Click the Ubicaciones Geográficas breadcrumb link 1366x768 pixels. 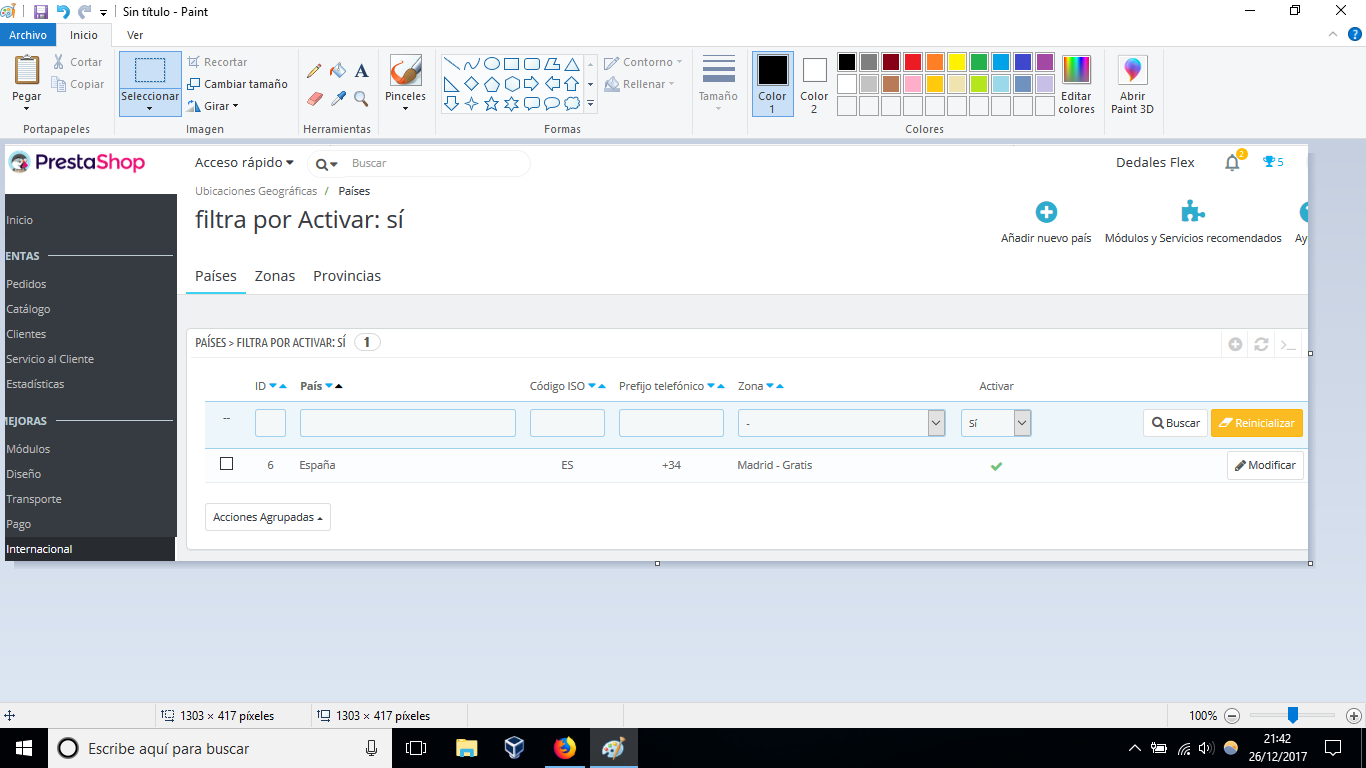click(256, 191)
